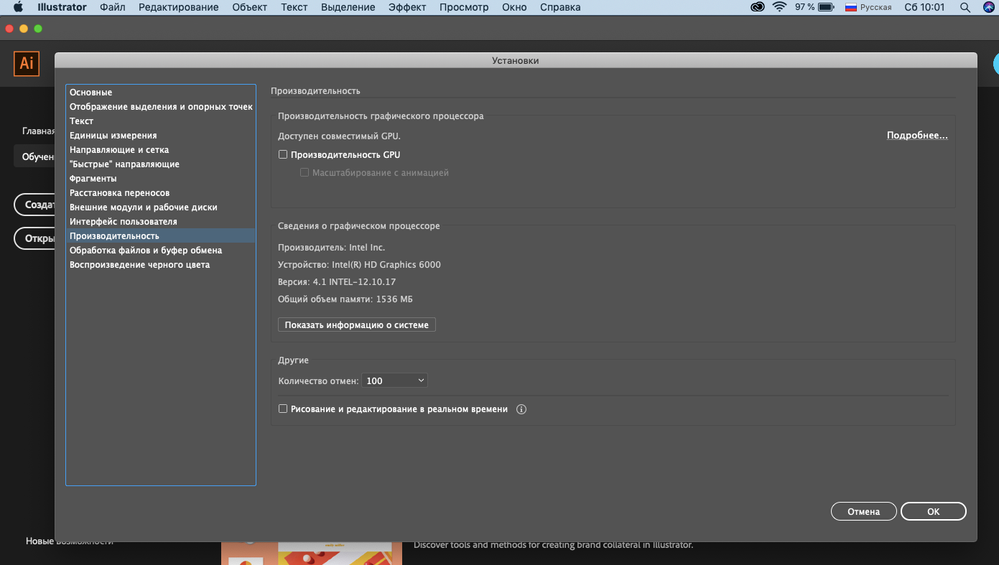
Task: Open the Окно menu
Action: [514, 7]
